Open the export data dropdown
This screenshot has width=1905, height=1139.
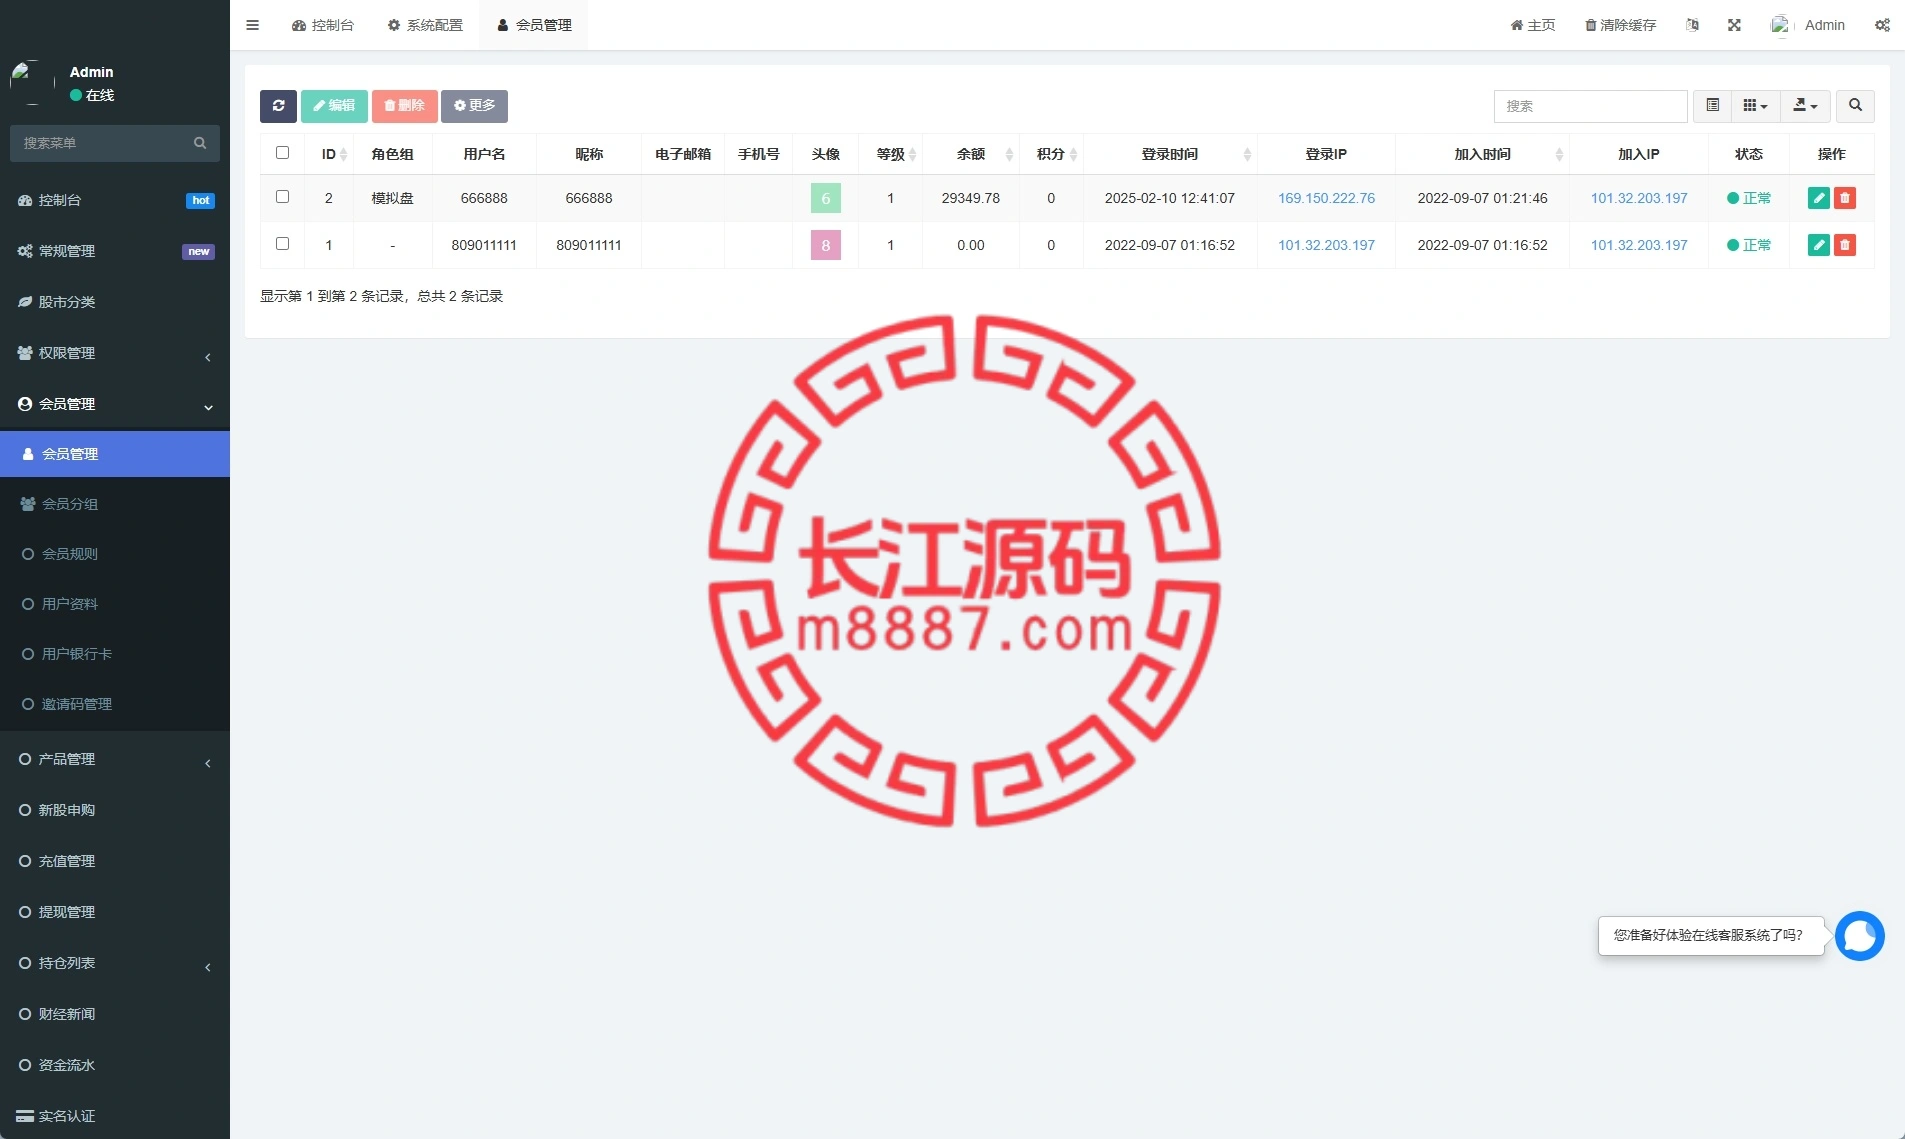1805,106
